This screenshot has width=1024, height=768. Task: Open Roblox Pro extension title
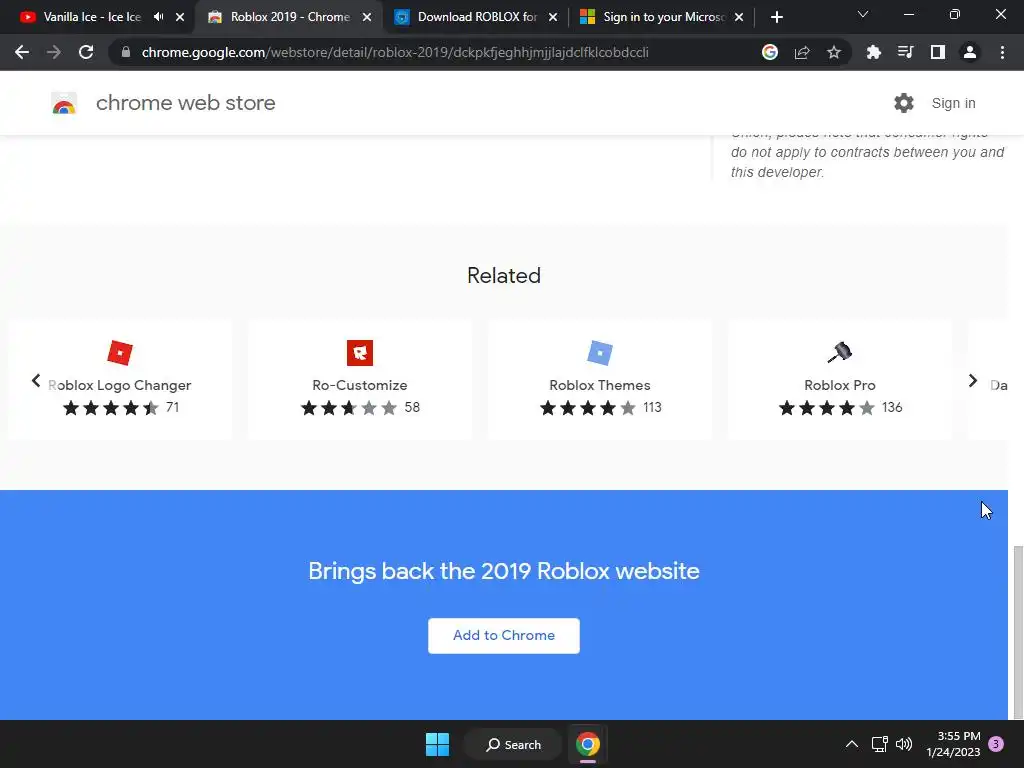click(x=840, y=385)
